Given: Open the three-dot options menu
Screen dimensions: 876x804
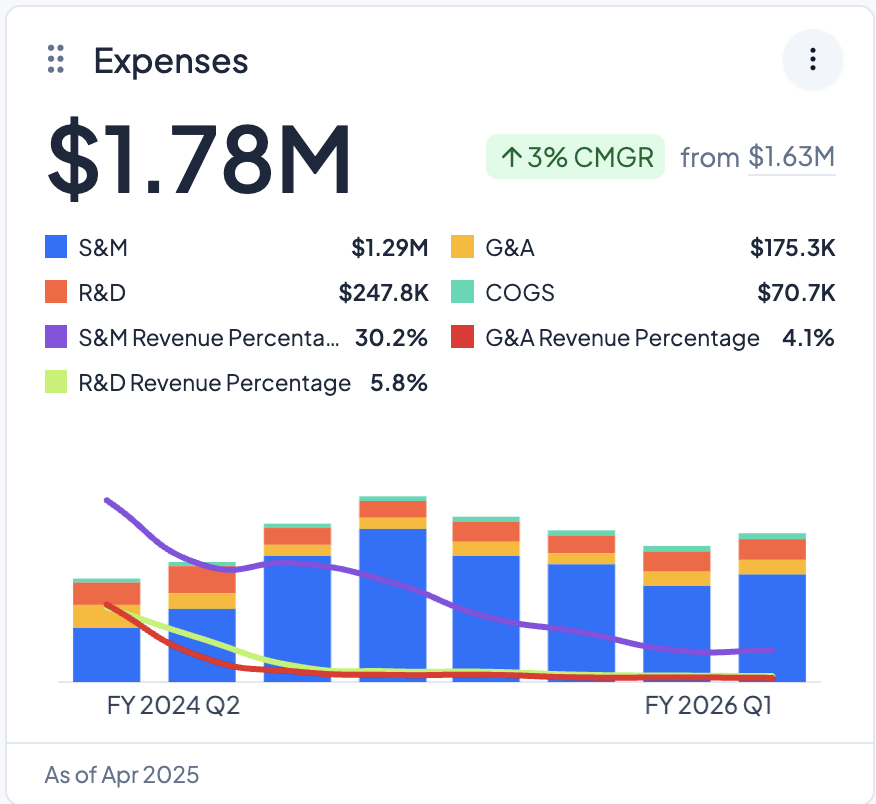Looking at the screenshot, I should (x=812, y=60).
